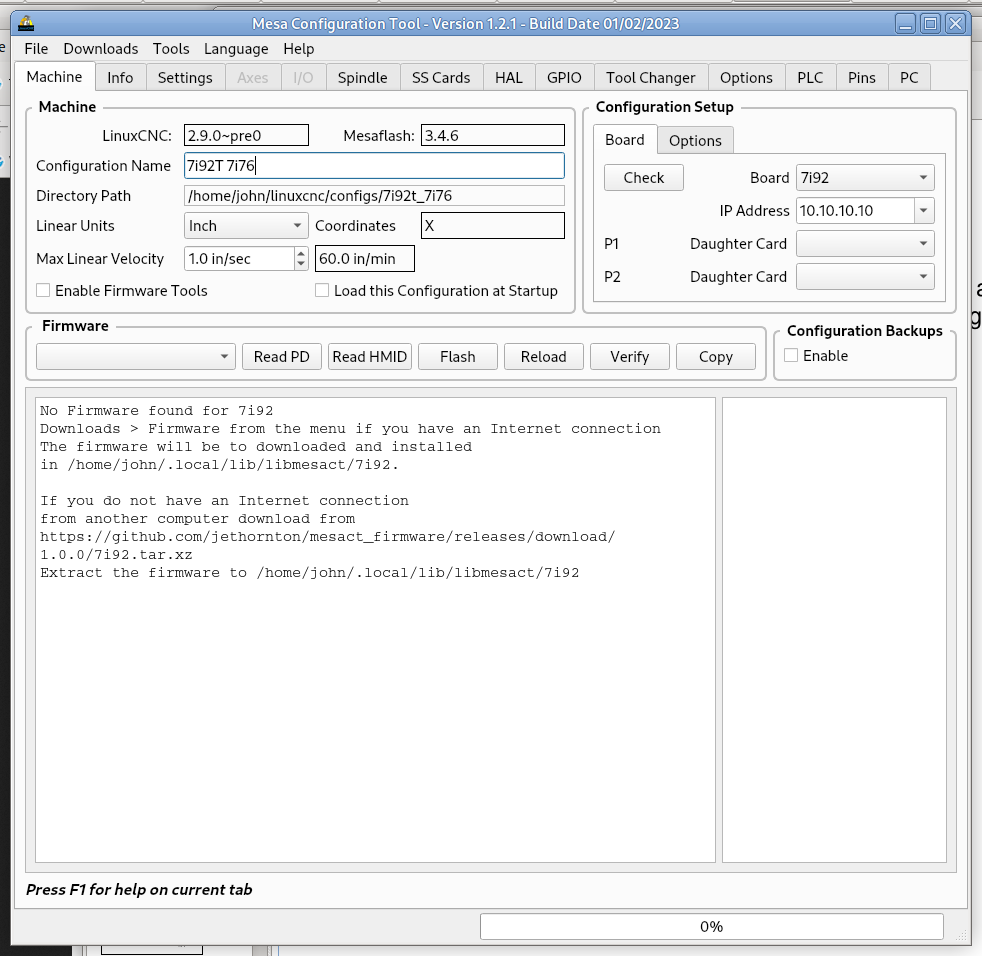This screenshot has height=956, width=982.
Task: Click the Read PD button
Action: [x=282, y=356]
